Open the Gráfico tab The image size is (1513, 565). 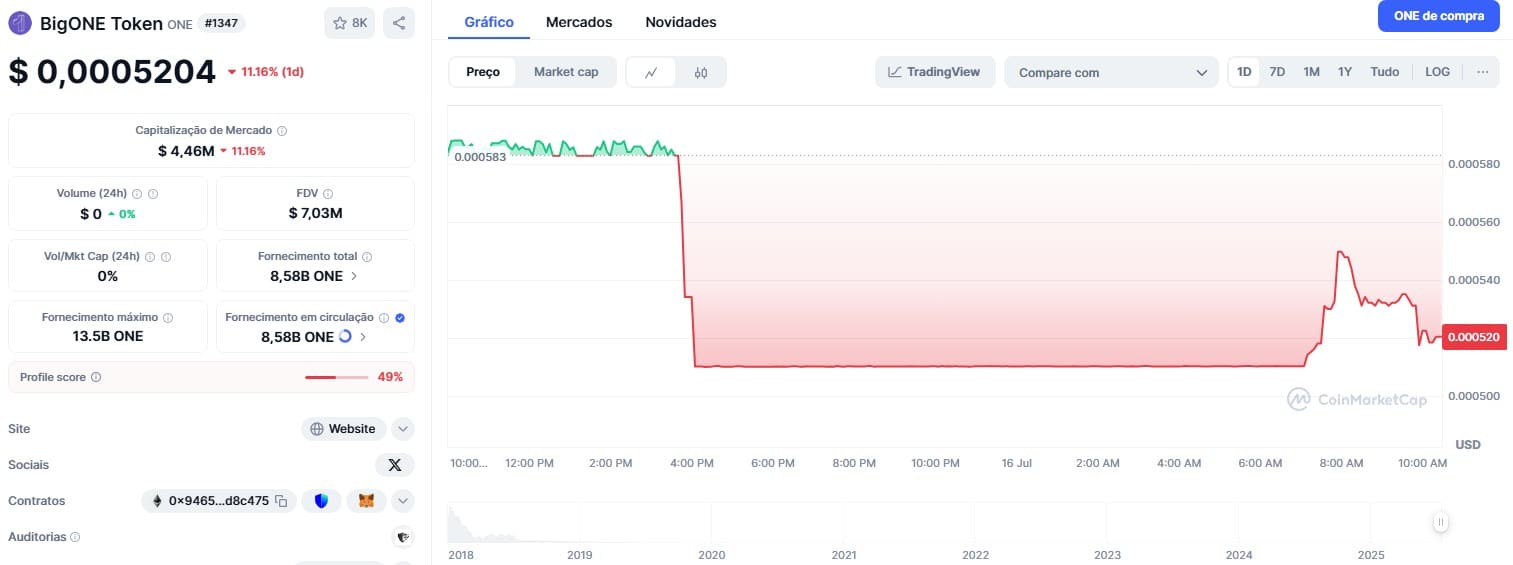click(489, 21)
